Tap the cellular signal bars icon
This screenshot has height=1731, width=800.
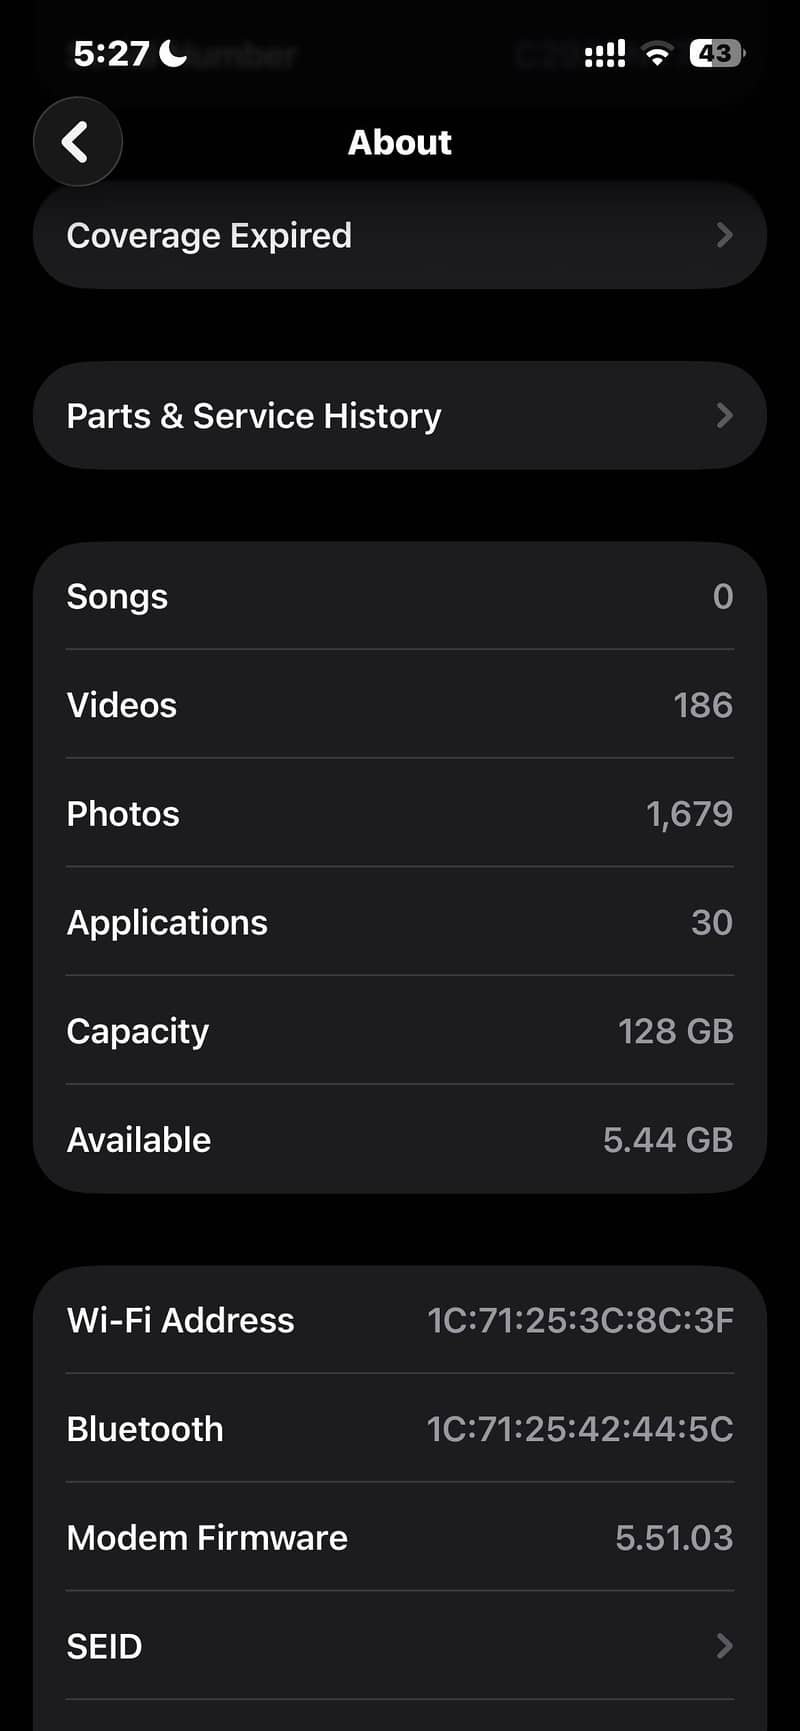[605, 54]
